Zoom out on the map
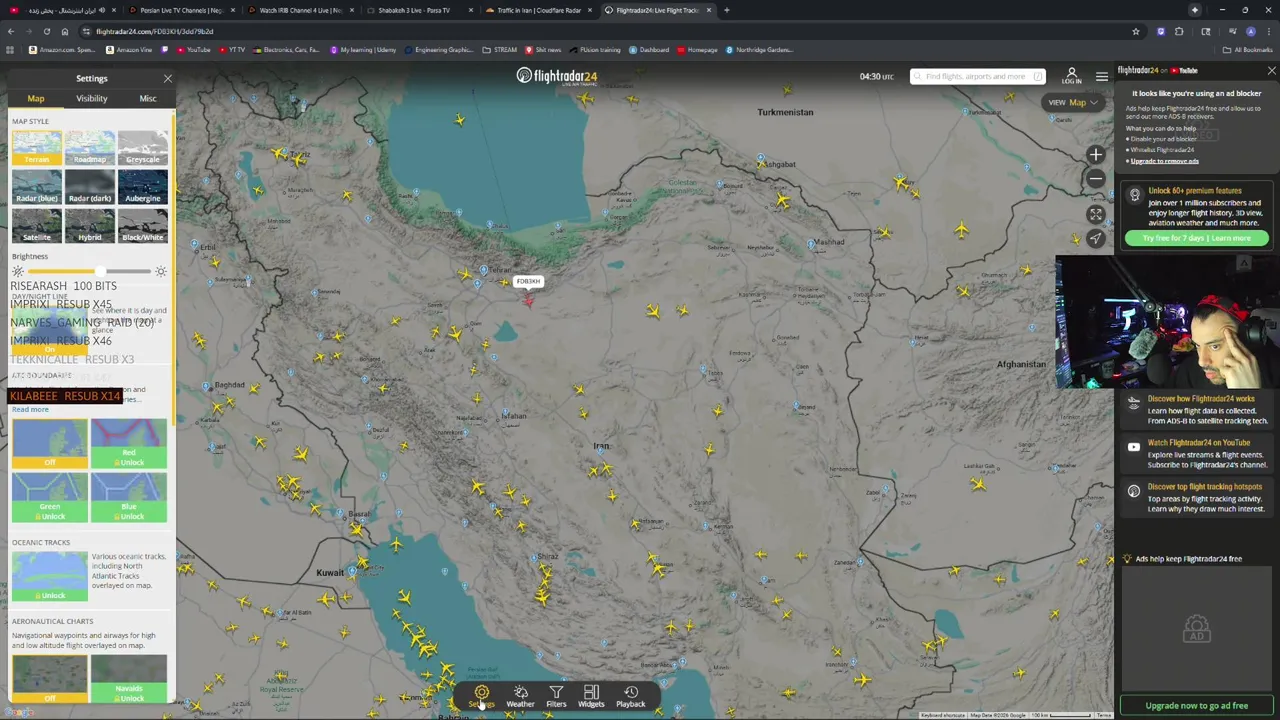 coord(1096,179)
